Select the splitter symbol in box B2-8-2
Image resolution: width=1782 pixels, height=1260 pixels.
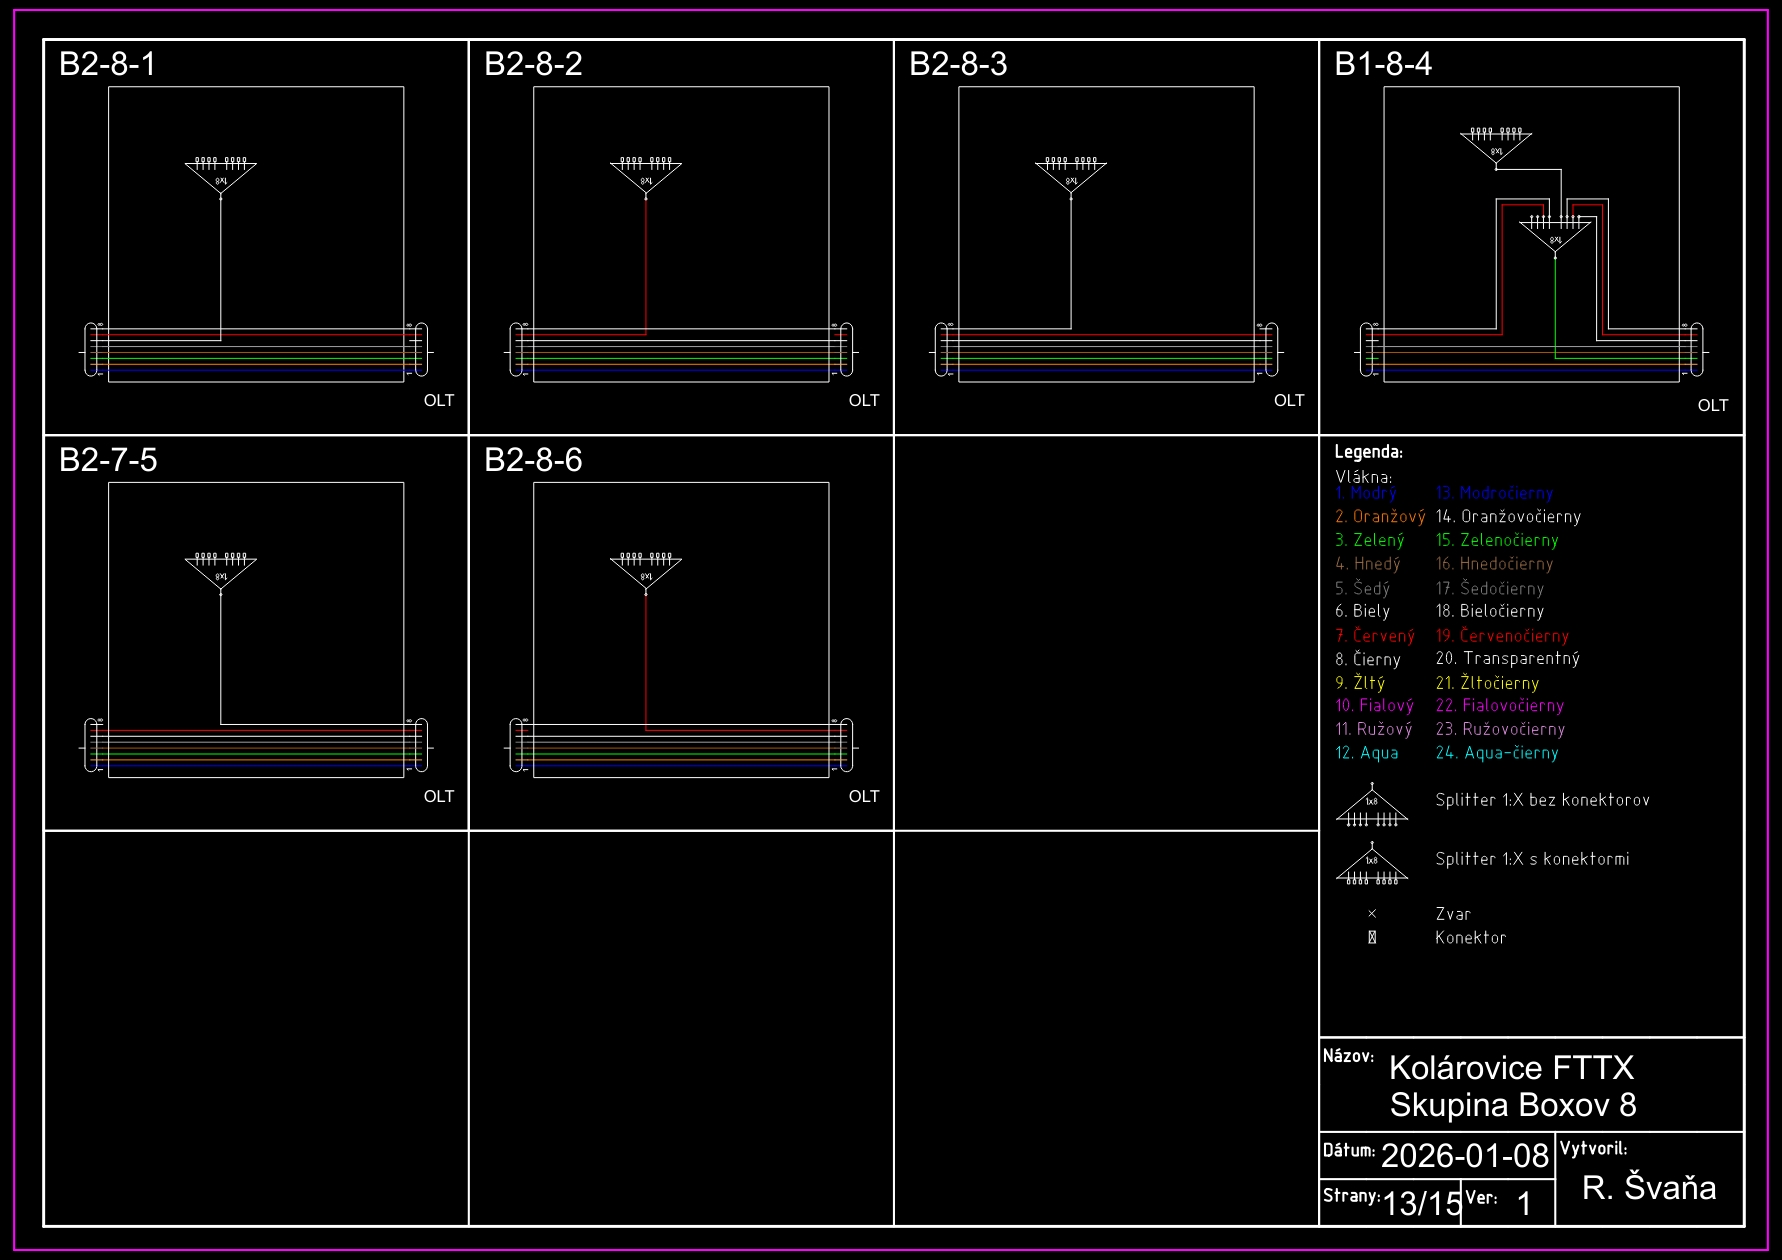[x=646, y=174]
